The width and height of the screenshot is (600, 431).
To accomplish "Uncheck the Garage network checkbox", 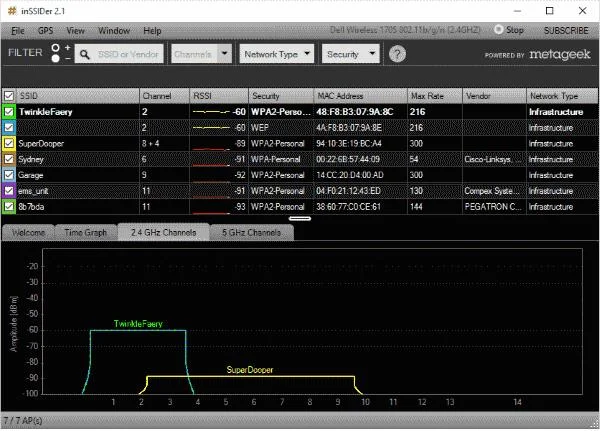I will (x=9, y=175).
